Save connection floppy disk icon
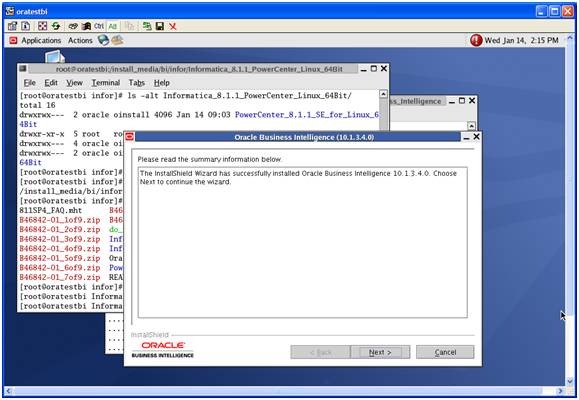 (x=160, y=26)
